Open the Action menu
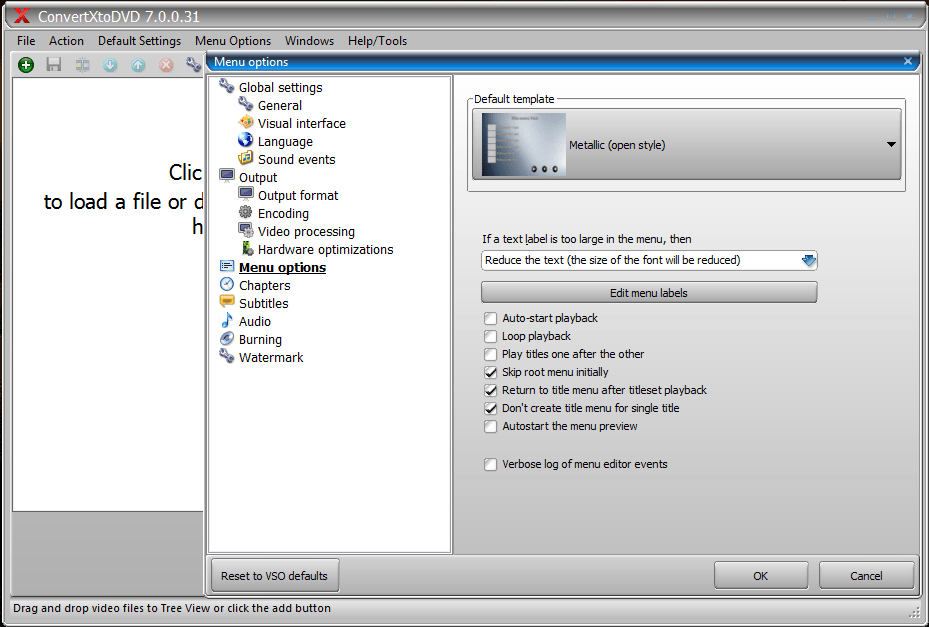 click(x=66, y=41)
